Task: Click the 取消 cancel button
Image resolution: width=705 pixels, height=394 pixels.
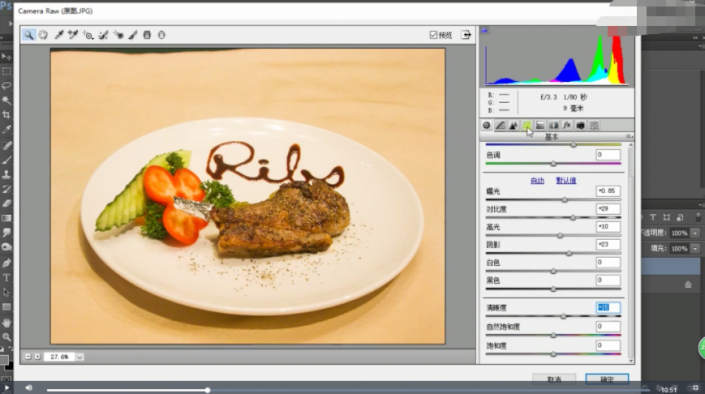Action: coord(554,379)
